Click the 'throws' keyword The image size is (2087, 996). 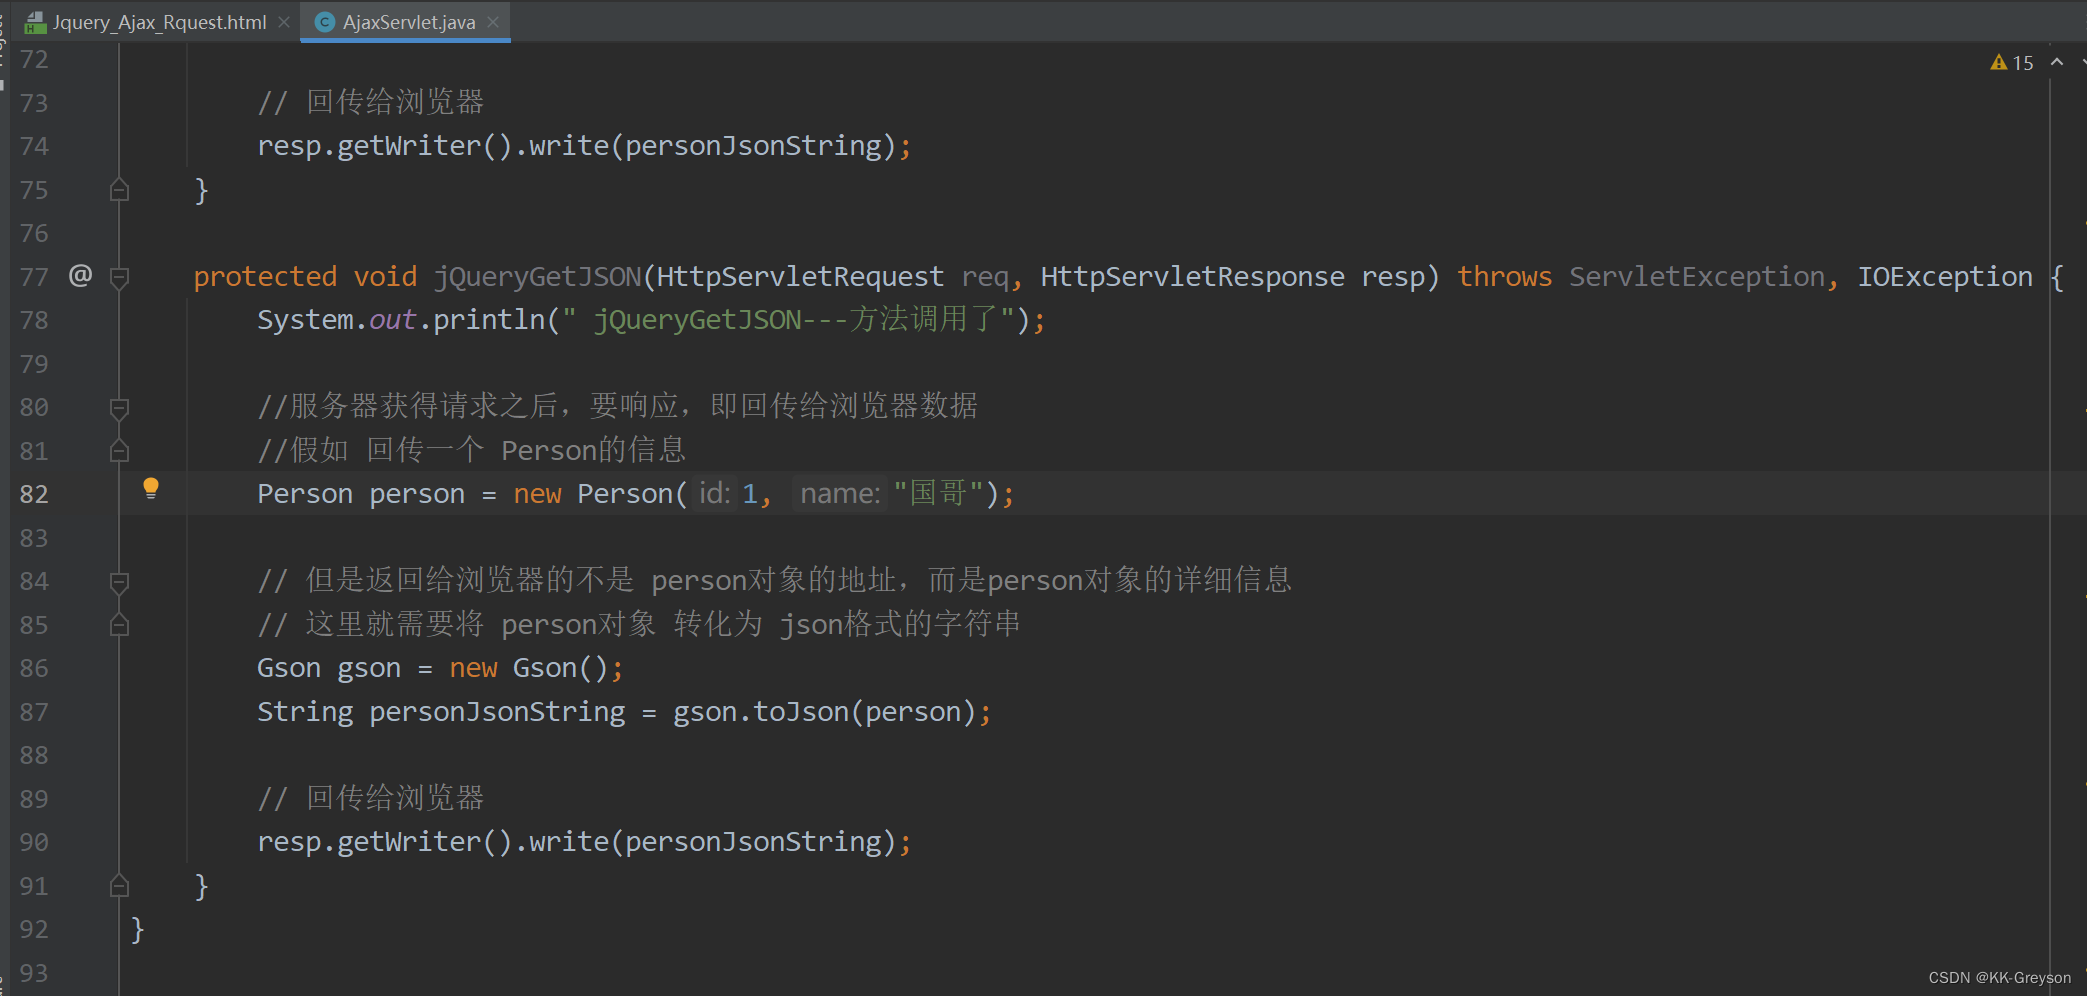tap(1504, 277)
